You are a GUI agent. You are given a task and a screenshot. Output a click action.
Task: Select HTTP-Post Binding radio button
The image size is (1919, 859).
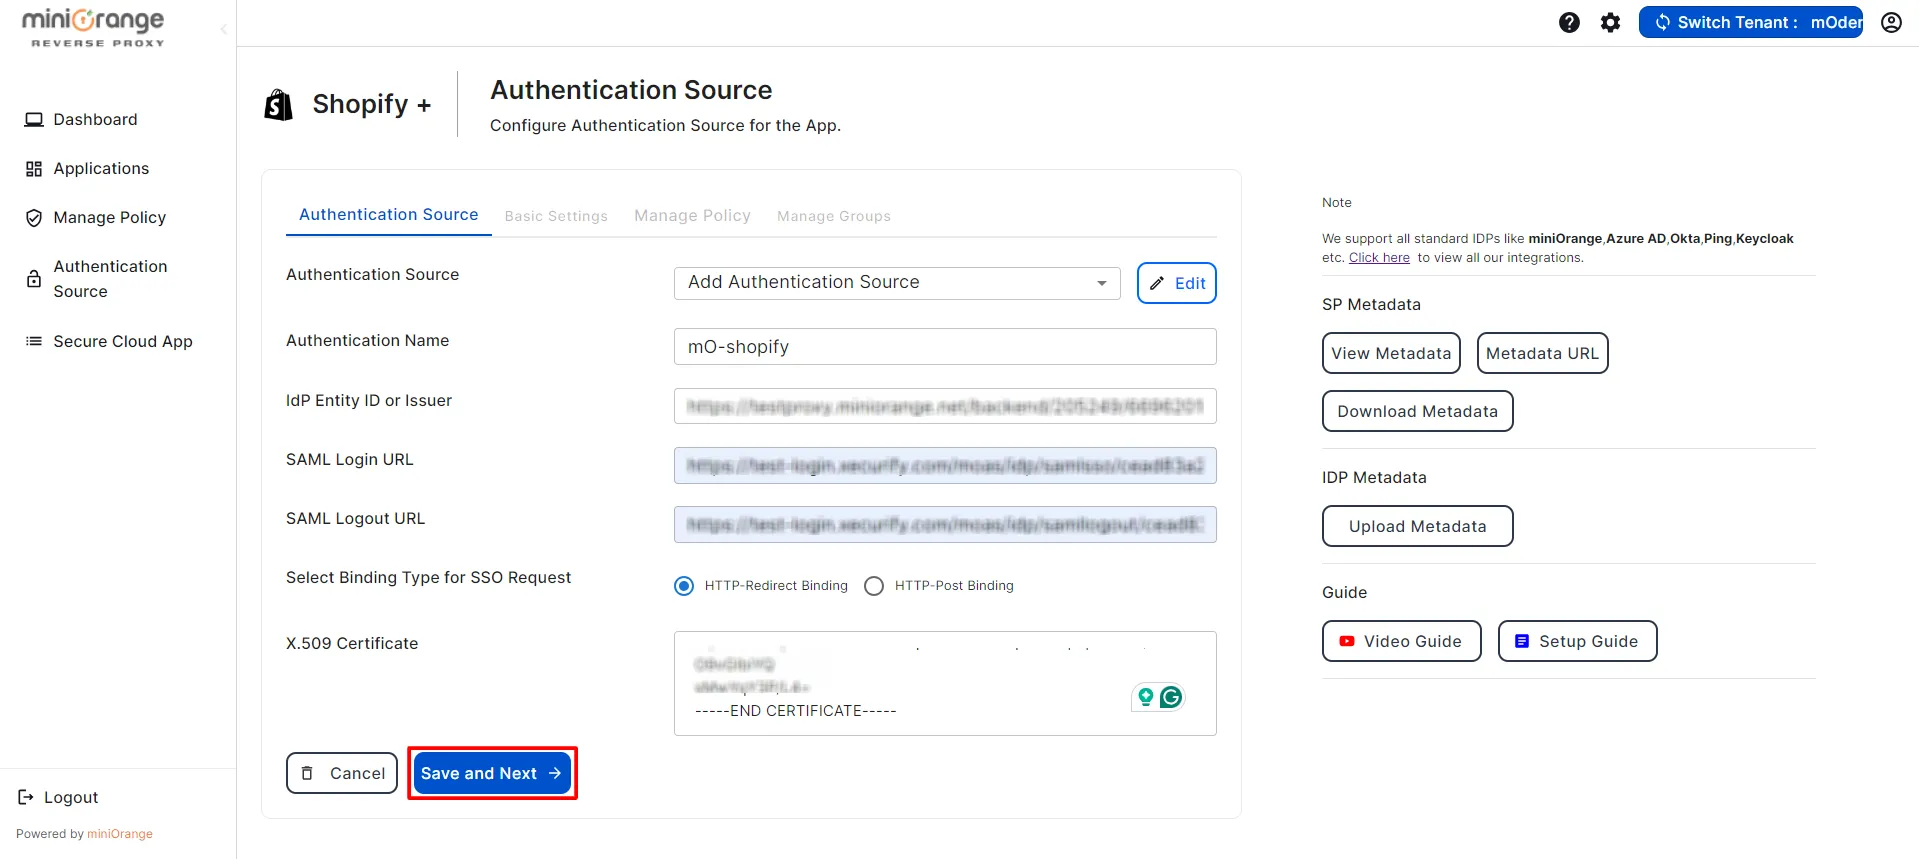coord(874,586)
